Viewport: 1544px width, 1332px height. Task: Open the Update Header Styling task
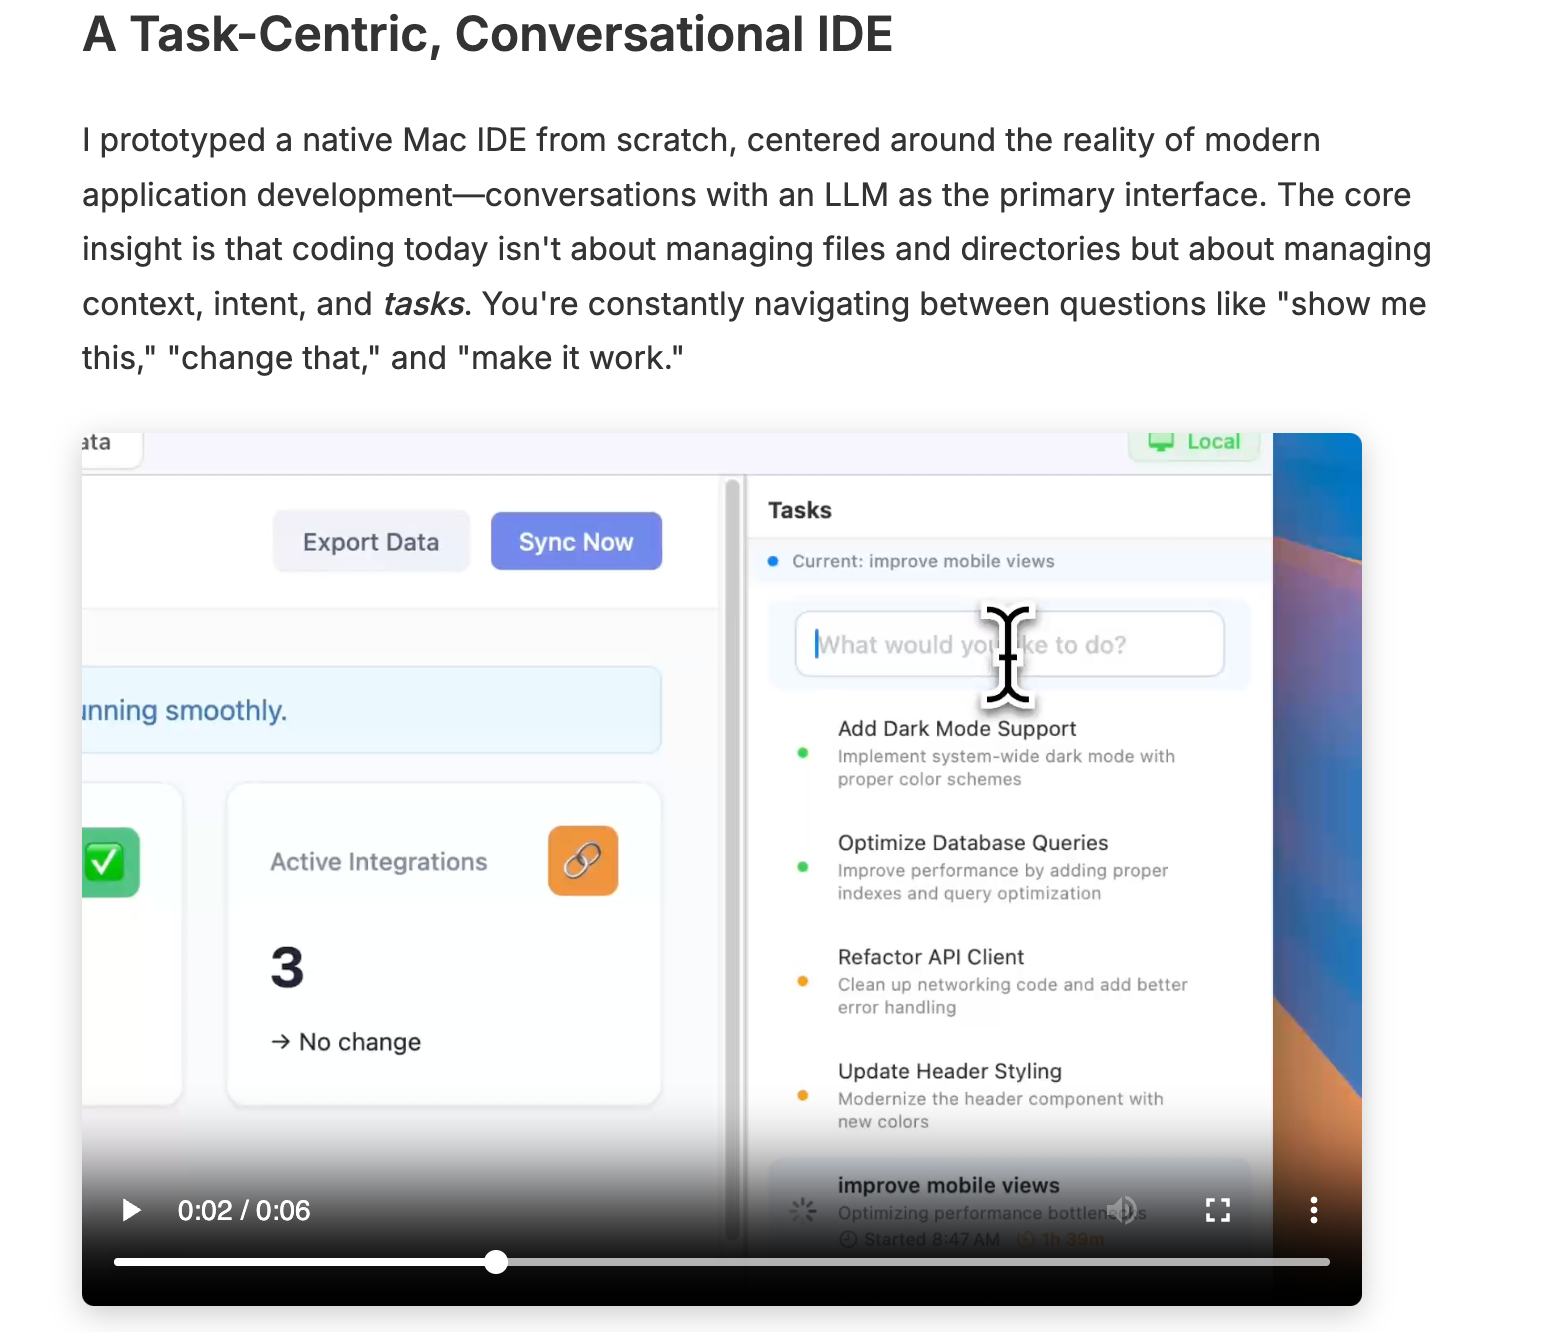coord(949,1071)
